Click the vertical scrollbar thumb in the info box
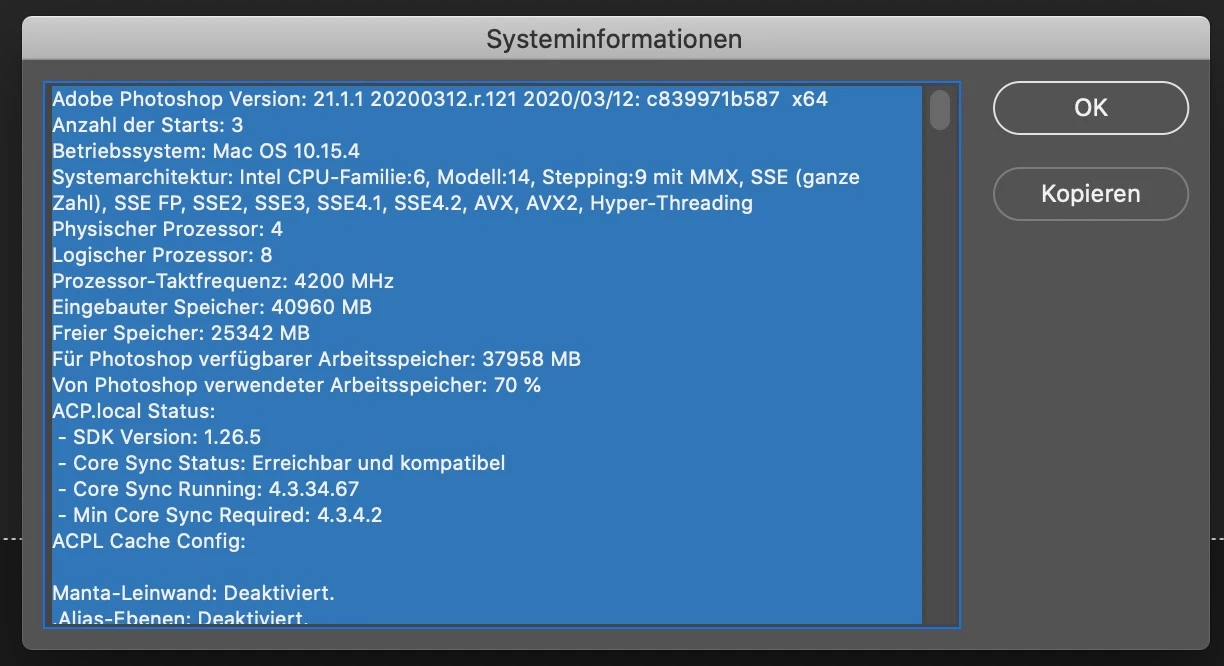 point(940,110)
